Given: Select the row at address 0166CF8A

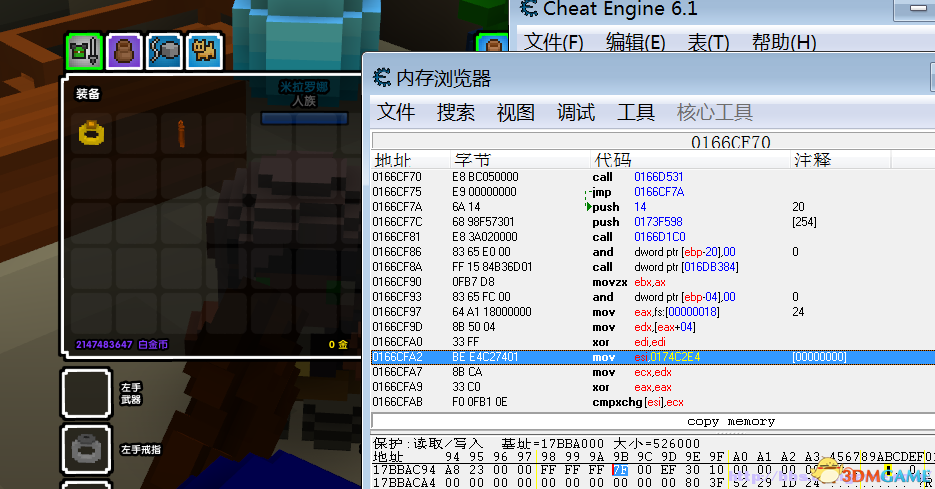Looking at the screenshot, I should pyautogui.click(x=653, y=267).
